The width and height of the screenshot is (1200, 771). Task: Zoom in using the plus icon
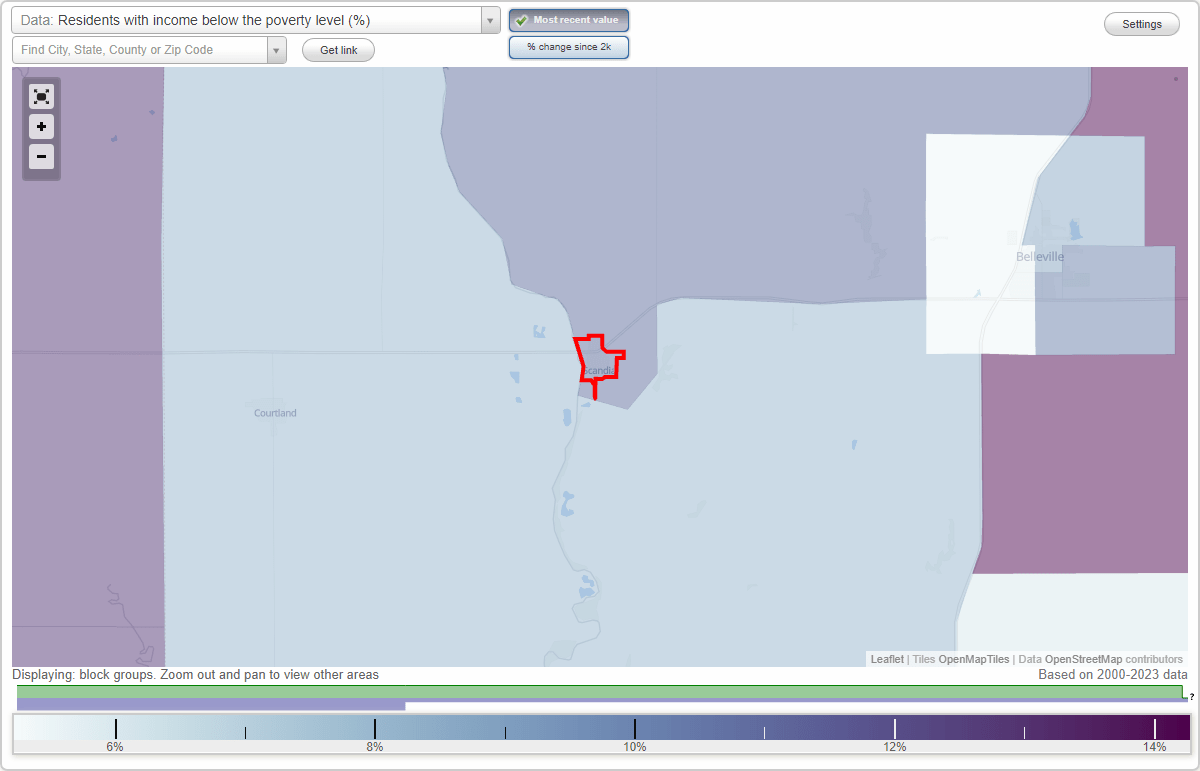[41, 126]
